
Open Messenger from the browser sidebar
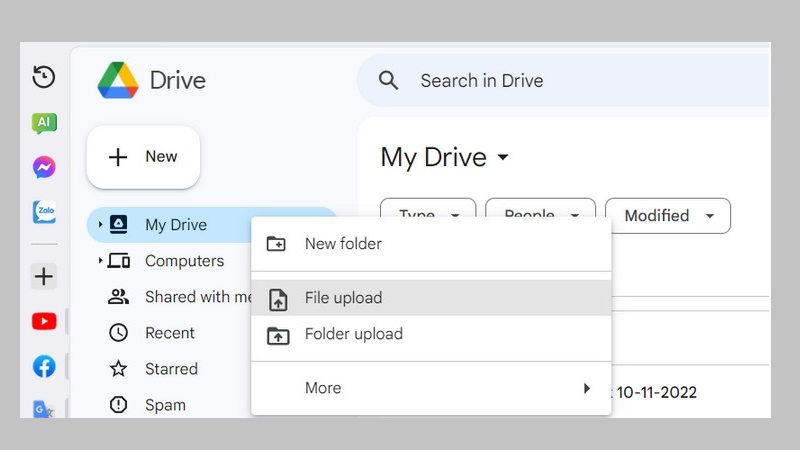[44, 167]
